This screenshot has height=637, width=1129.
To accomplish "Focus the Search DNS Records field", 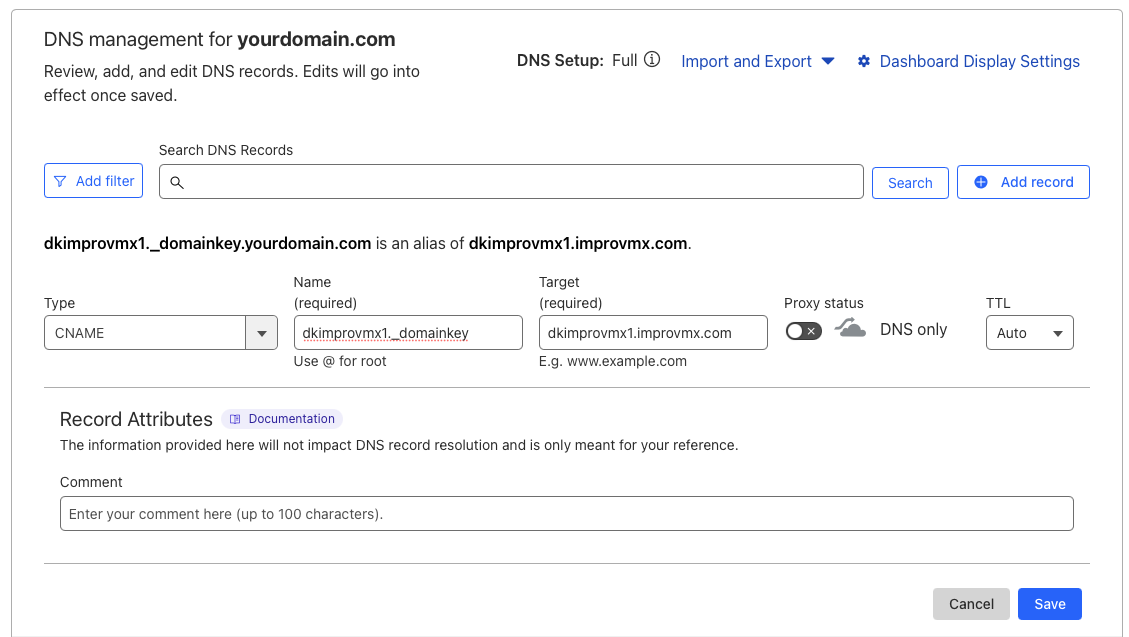I will coord(520,182).
